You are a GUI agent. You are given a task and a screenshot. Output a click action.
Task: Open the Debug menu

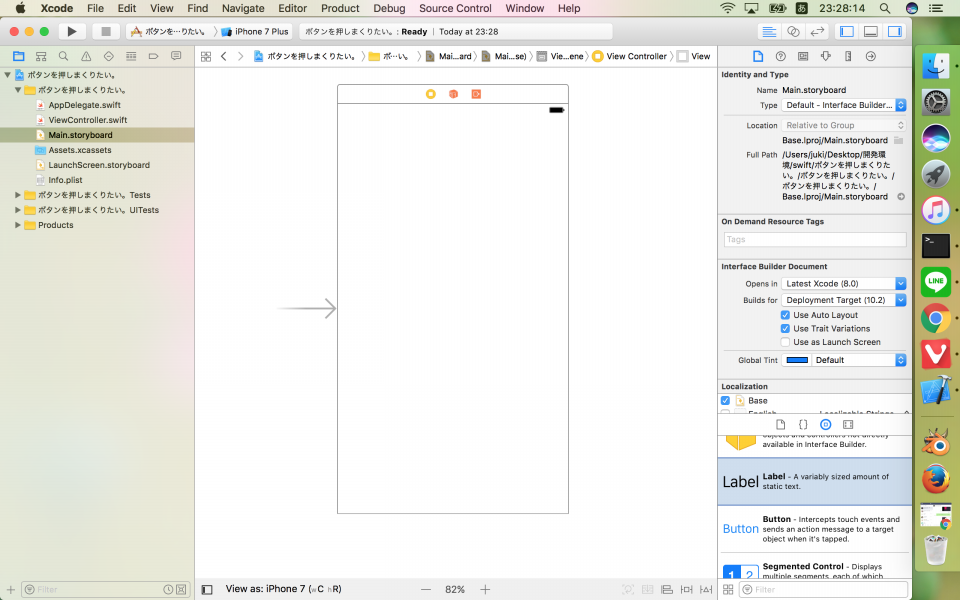pos(389,8)
